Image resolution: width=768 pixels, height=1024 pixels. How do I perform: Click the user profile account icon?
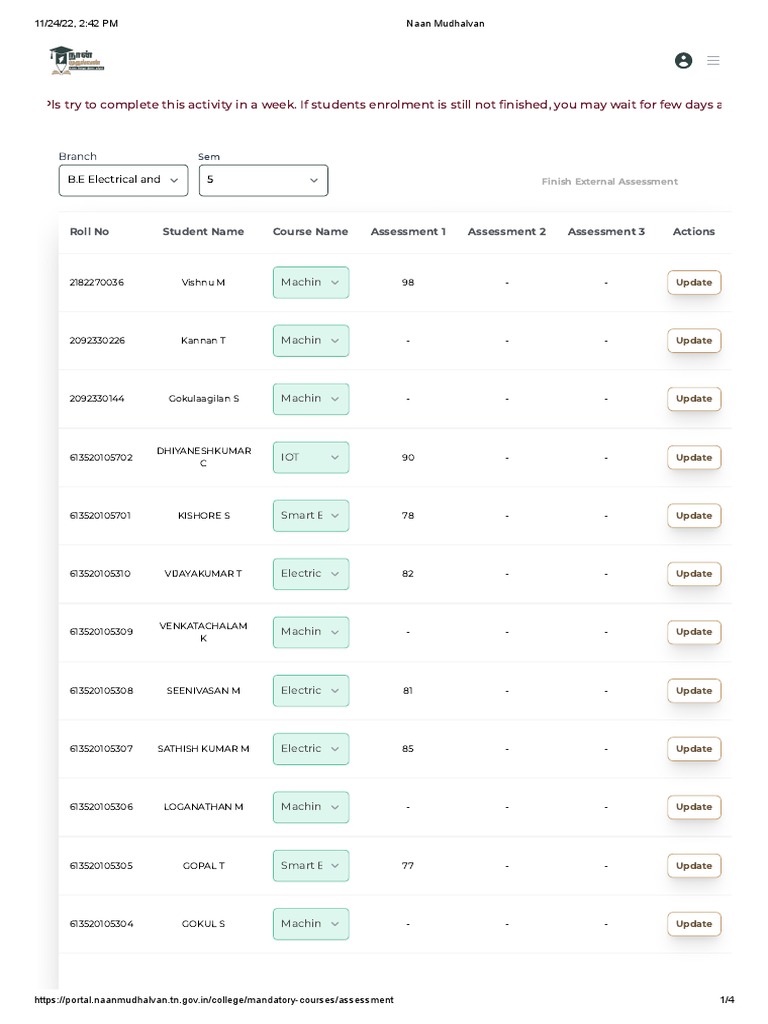click(683, 61)
